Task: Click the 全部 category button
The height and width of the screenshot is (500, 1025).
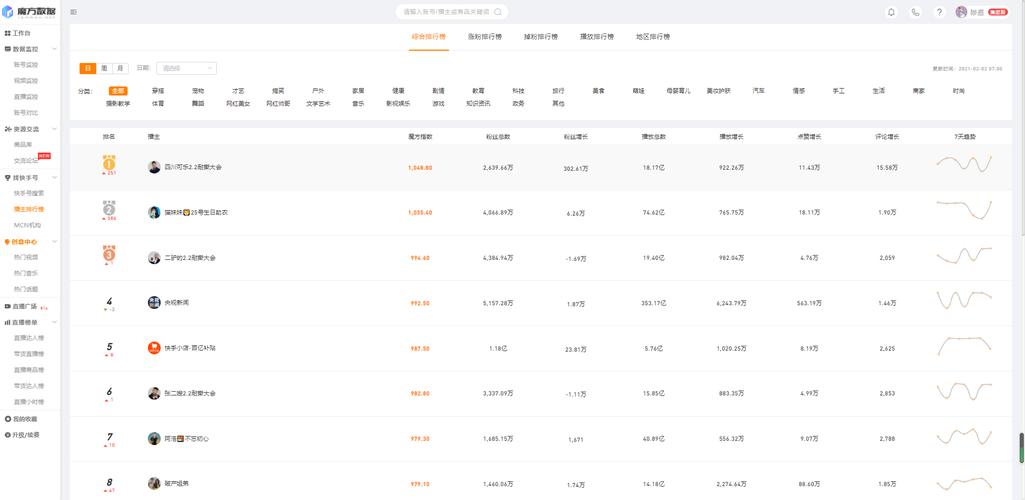Action: [118, 90]
